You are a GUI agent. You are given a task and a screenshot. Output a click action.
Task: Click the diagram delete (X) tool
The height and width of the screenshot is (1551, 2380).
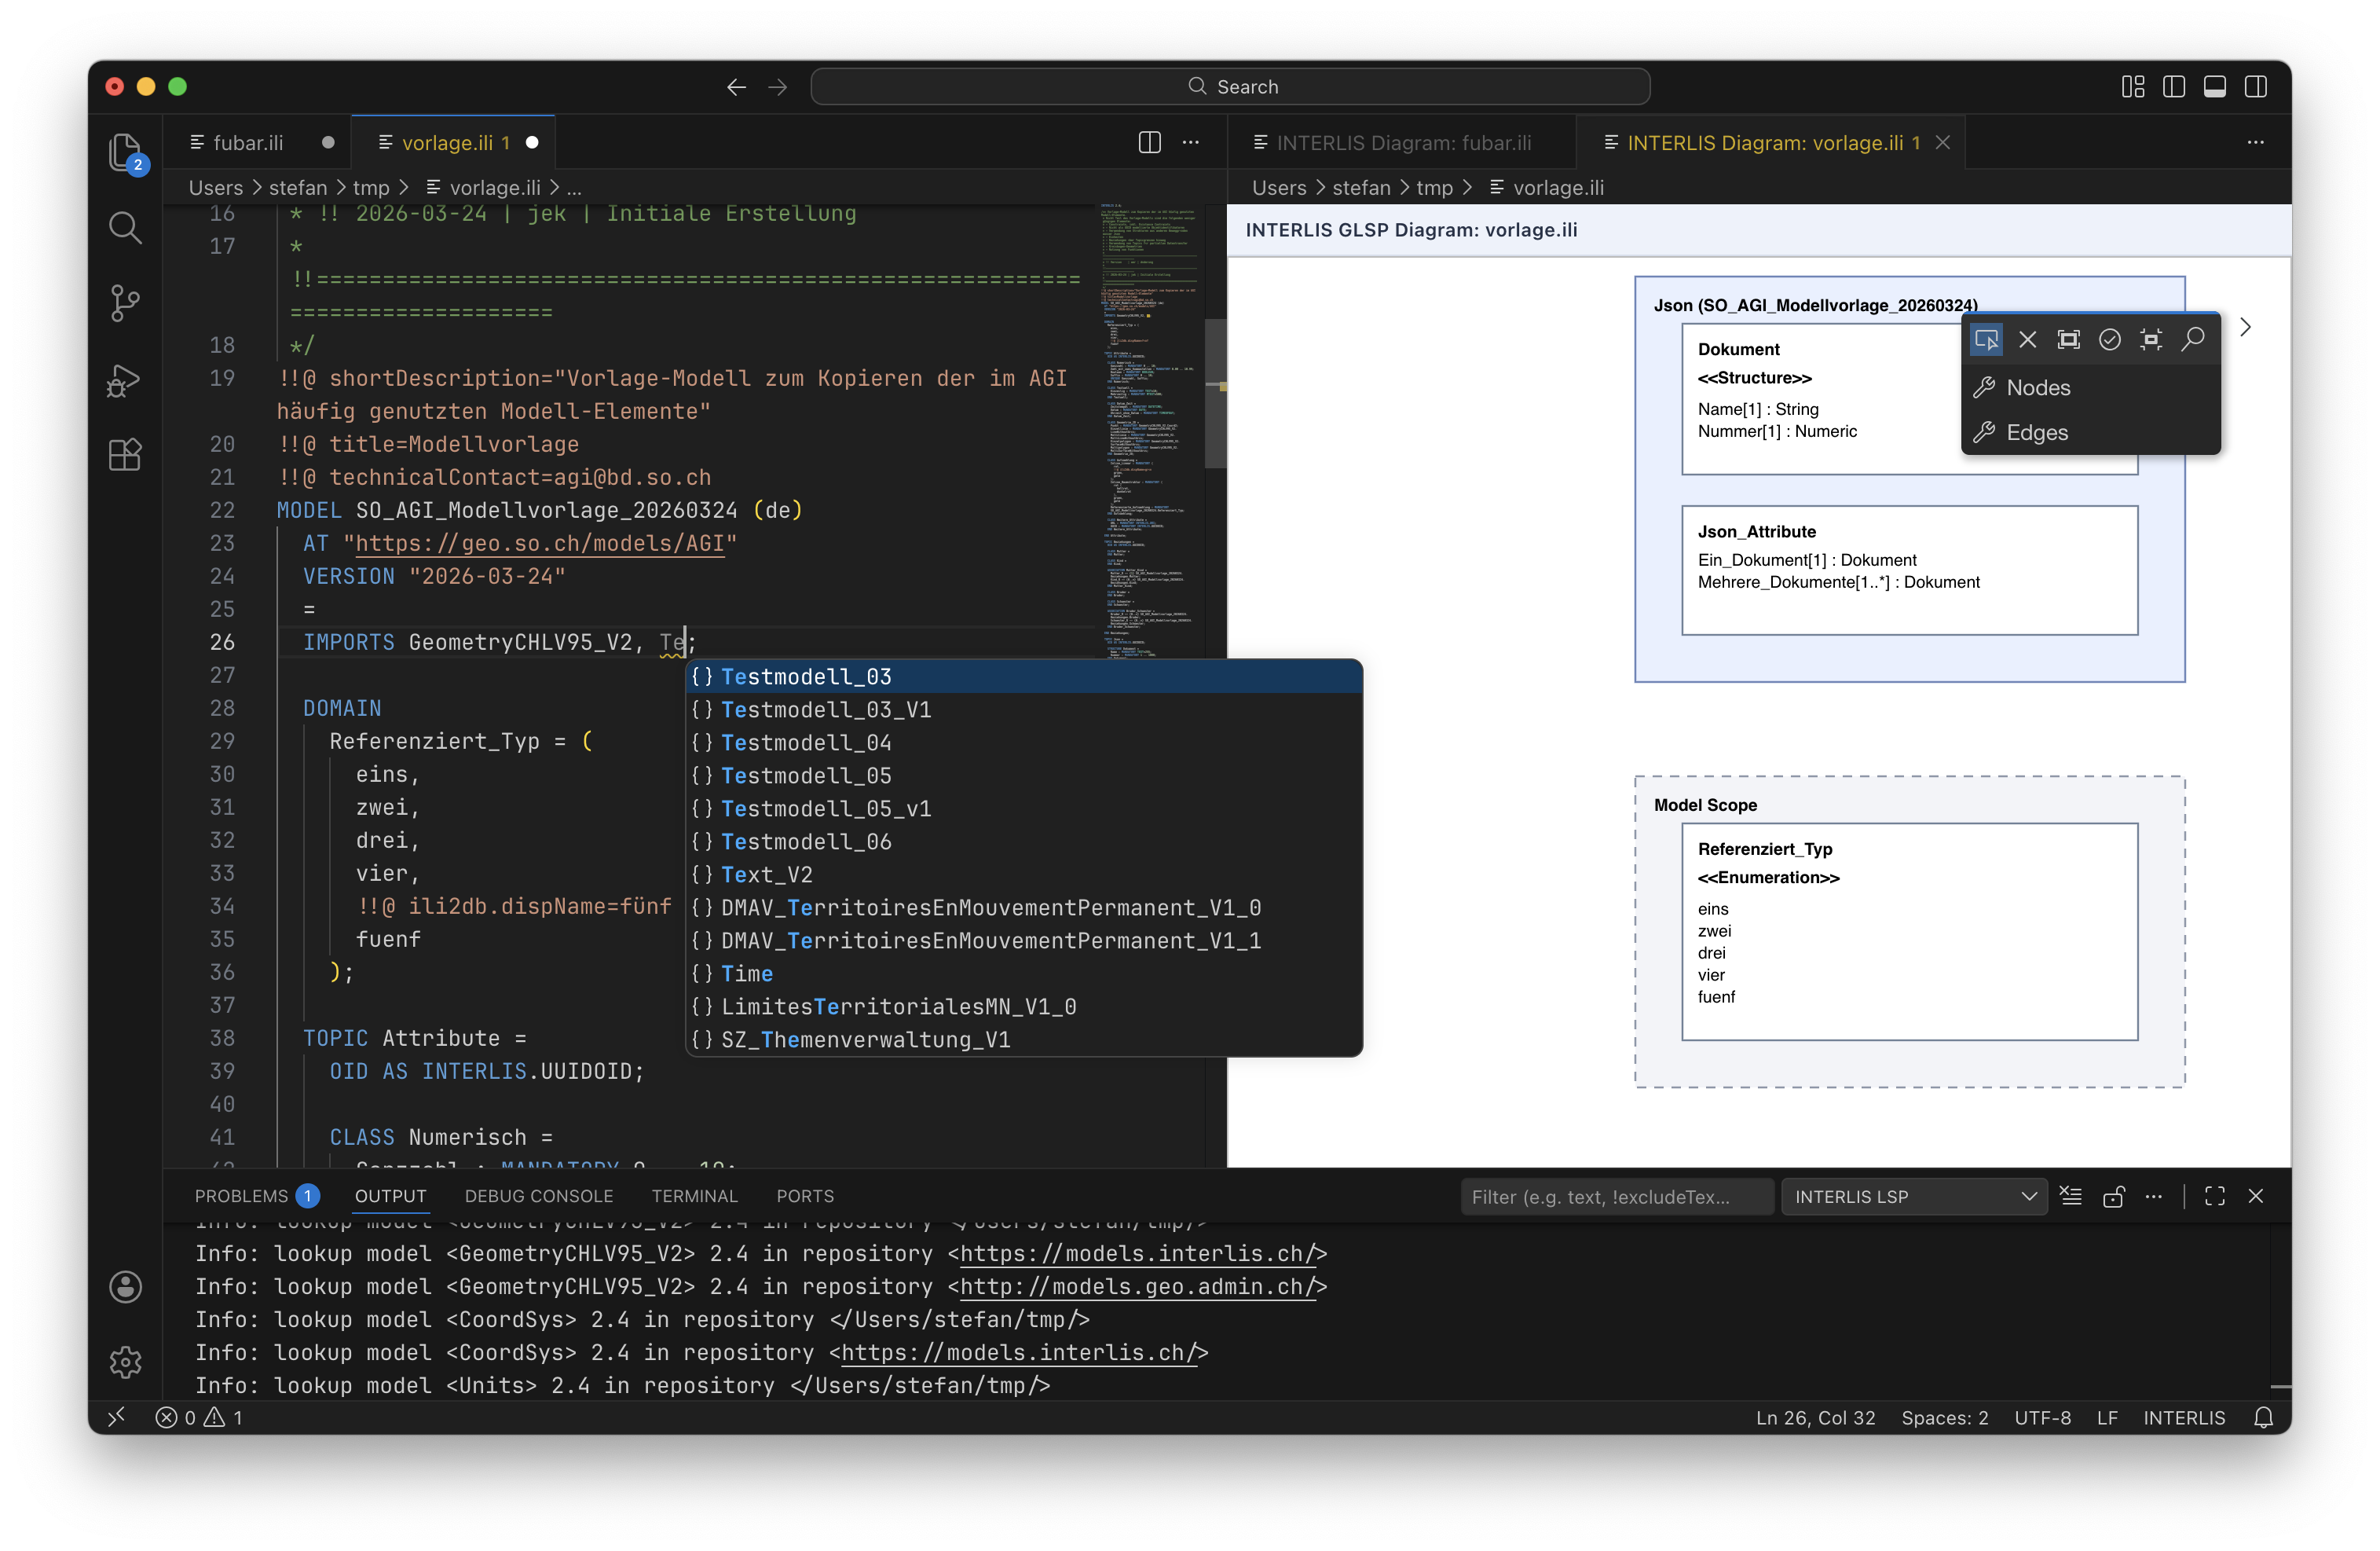click(x=2027, y=340)
